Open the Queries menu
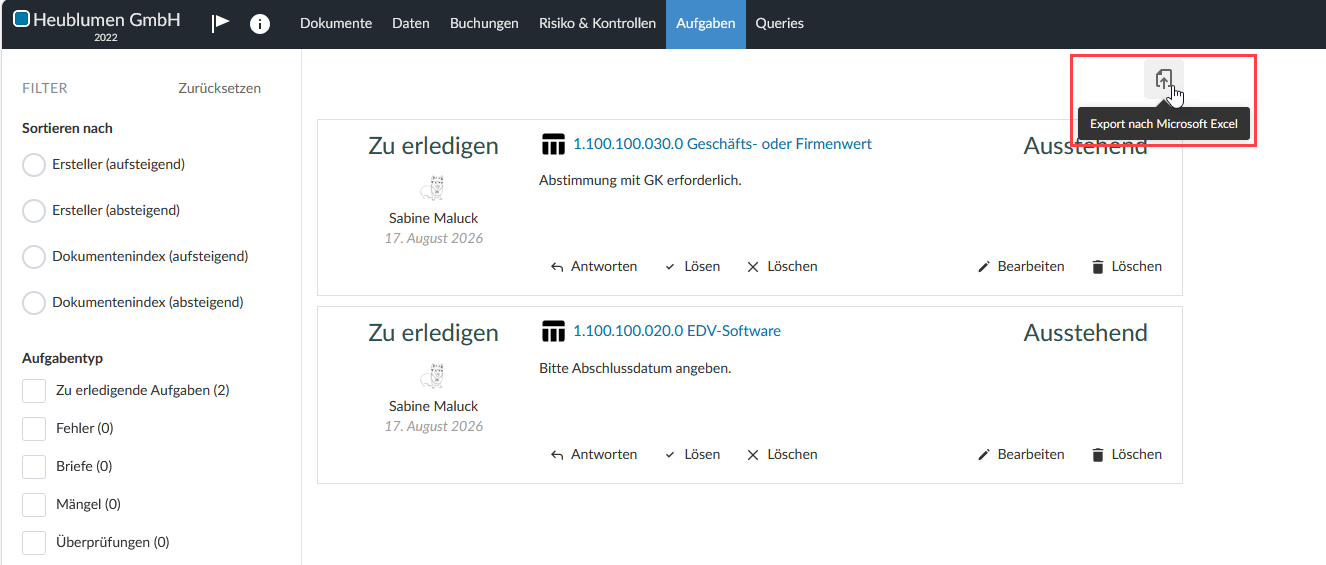Screen dimensions: 1326x565 [779, 23]
